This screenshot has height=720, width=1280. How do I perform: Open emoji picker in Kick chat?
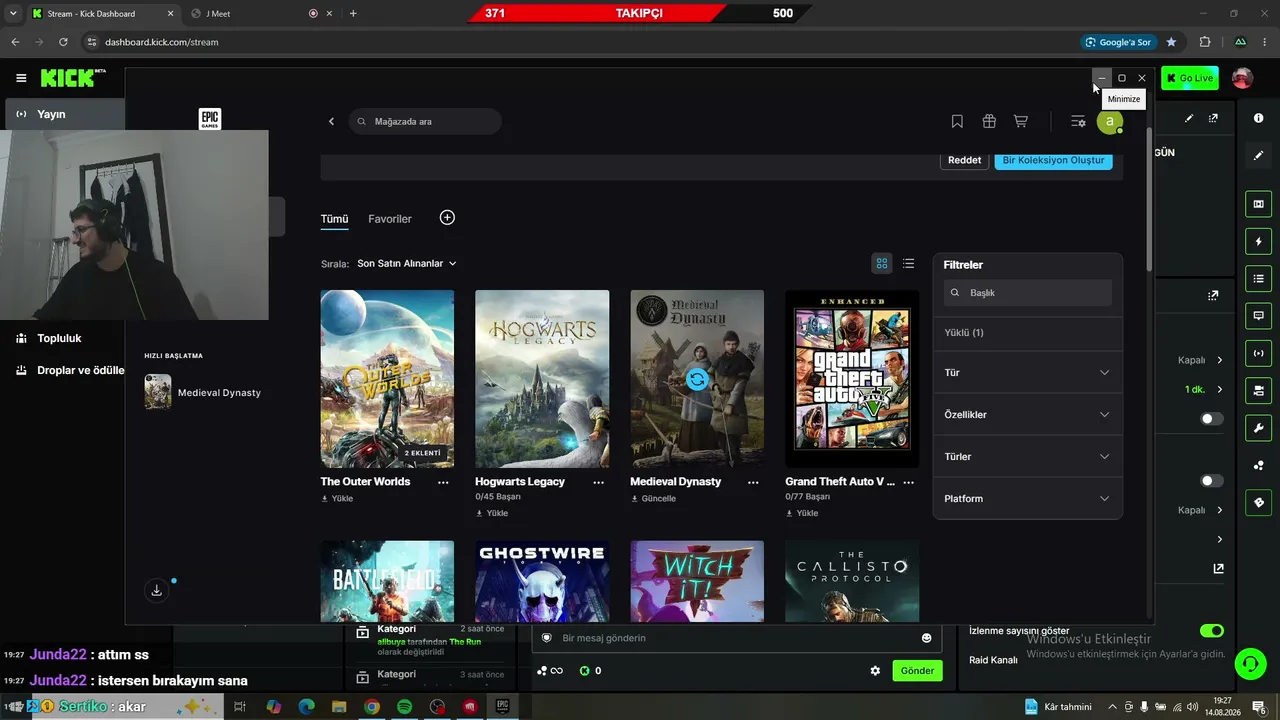tap(926, 638)
